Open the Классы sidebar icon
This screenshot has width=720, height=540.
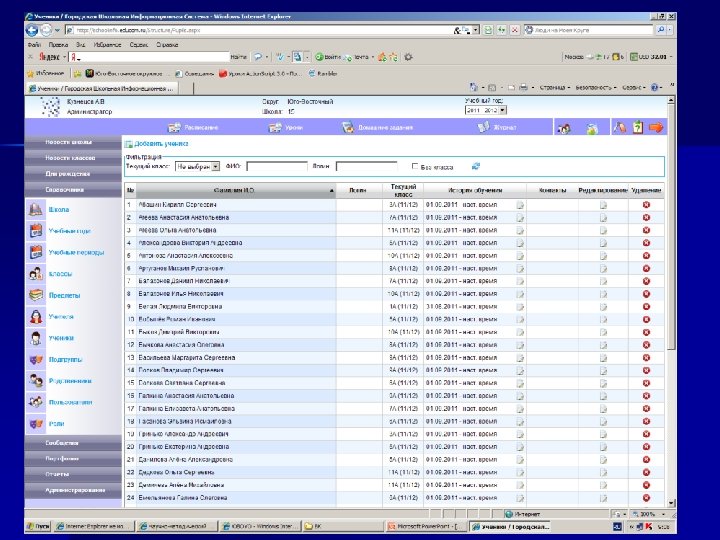[36, 274]
